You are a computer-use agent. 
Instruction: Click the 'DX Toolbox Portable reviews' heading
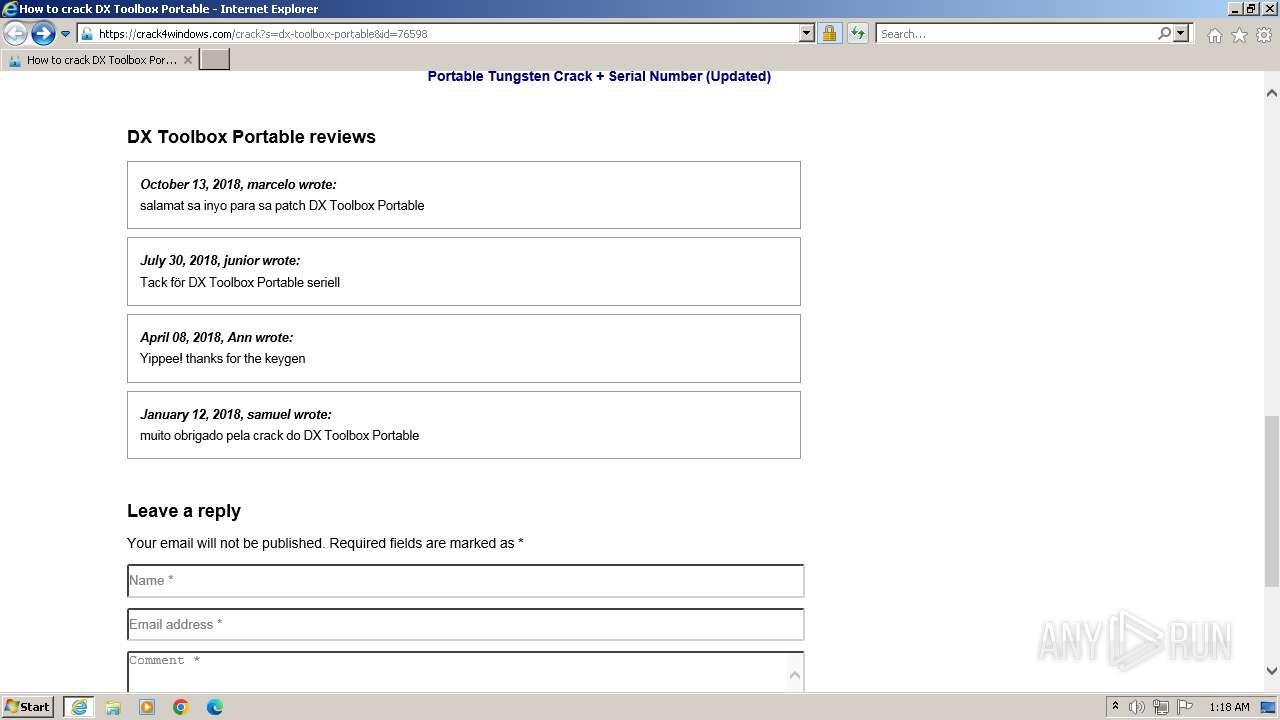click(x=251, y=137)
